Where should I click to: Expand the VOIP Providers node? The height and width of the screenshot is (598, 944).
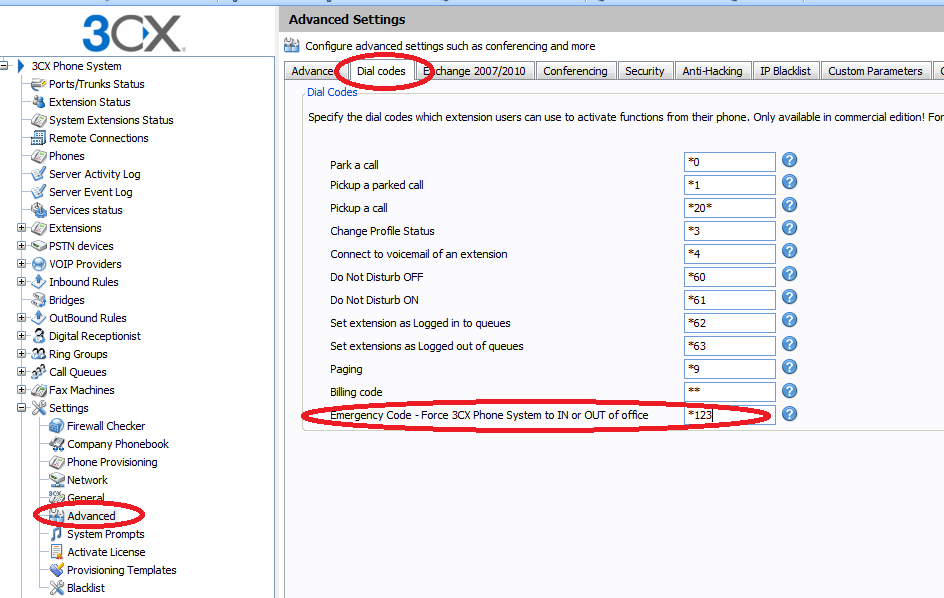pyautogui.click(x=22, y=264)
